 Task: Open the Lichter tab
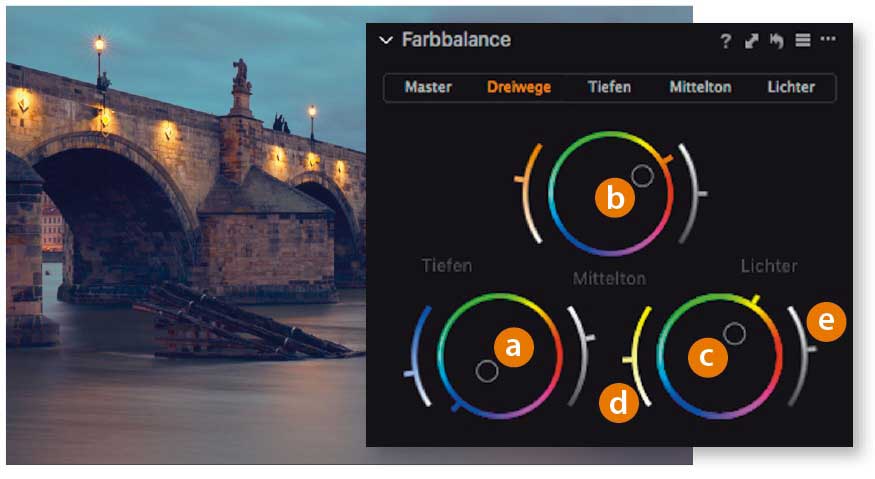point(791,87)
